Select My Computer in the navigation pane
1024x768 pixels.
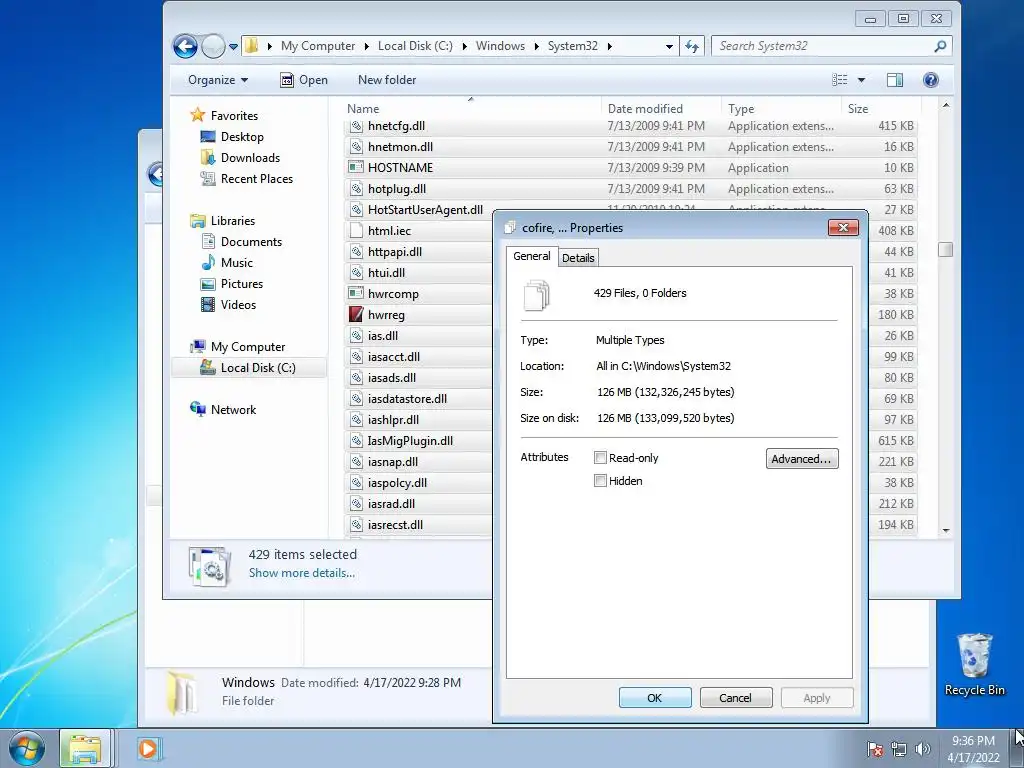(x=248, y=347)
